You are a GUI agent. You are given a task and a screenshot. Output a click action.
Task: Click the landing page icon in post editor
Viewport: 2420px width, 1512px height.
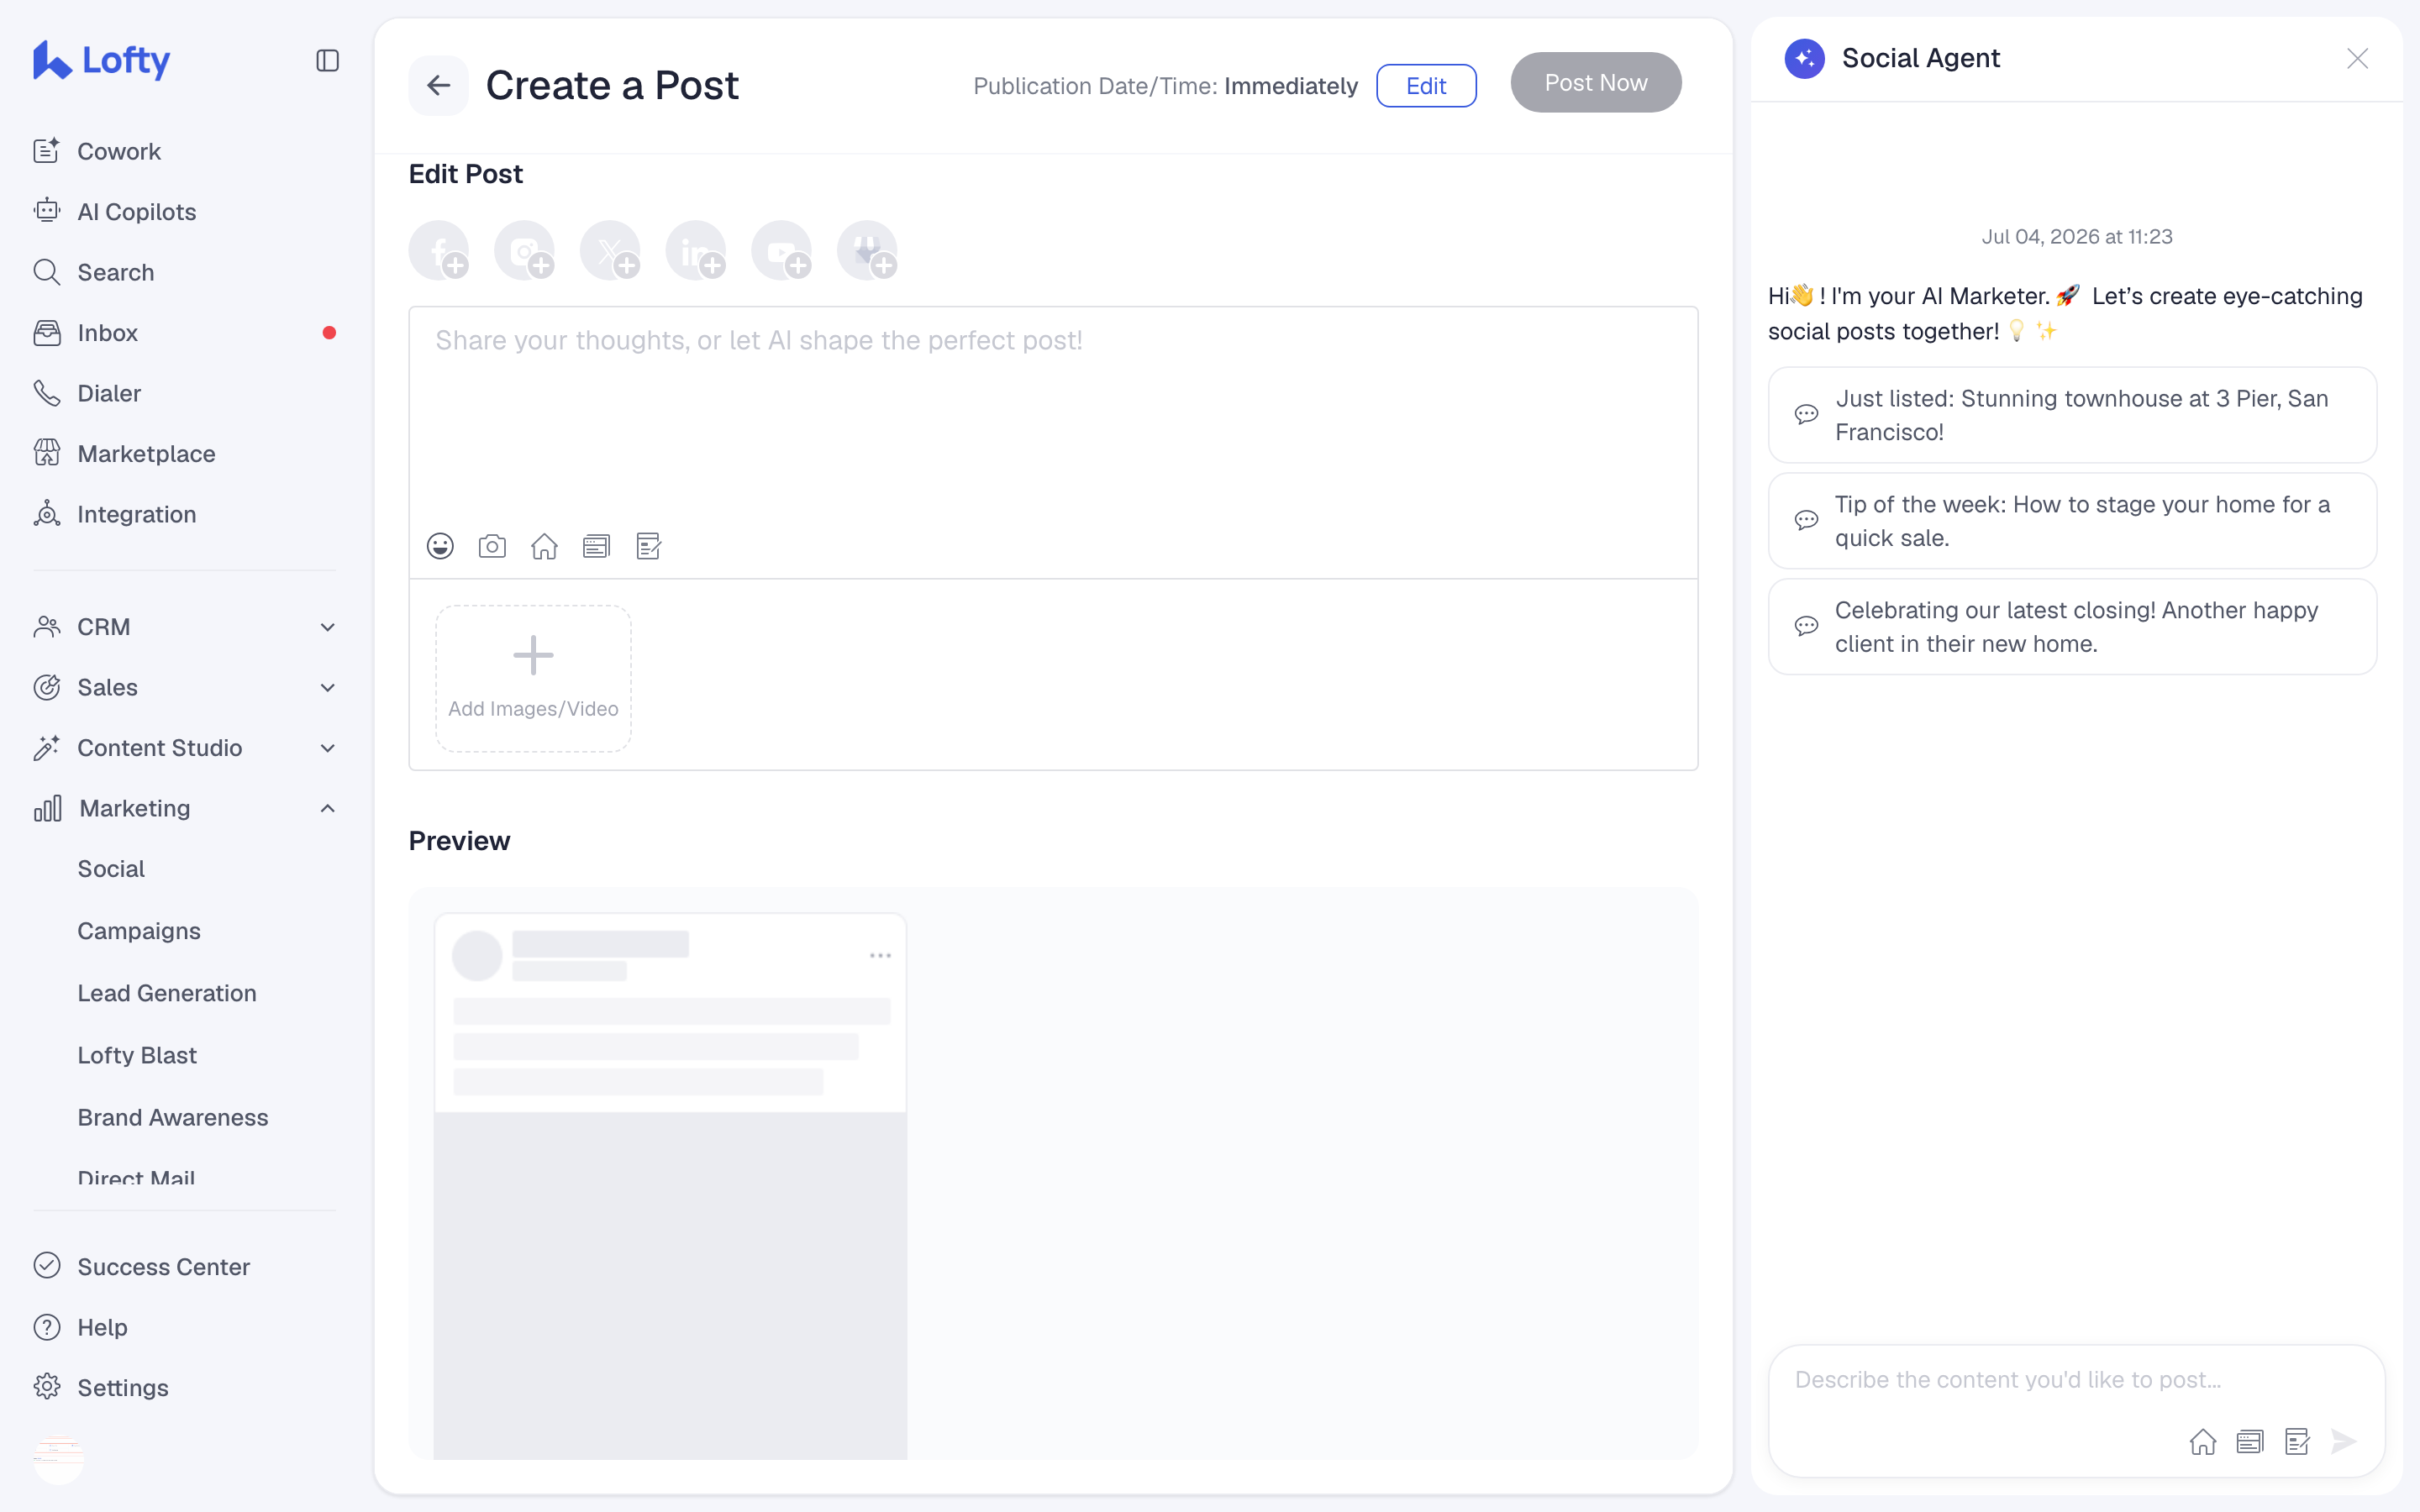[596, 546]
